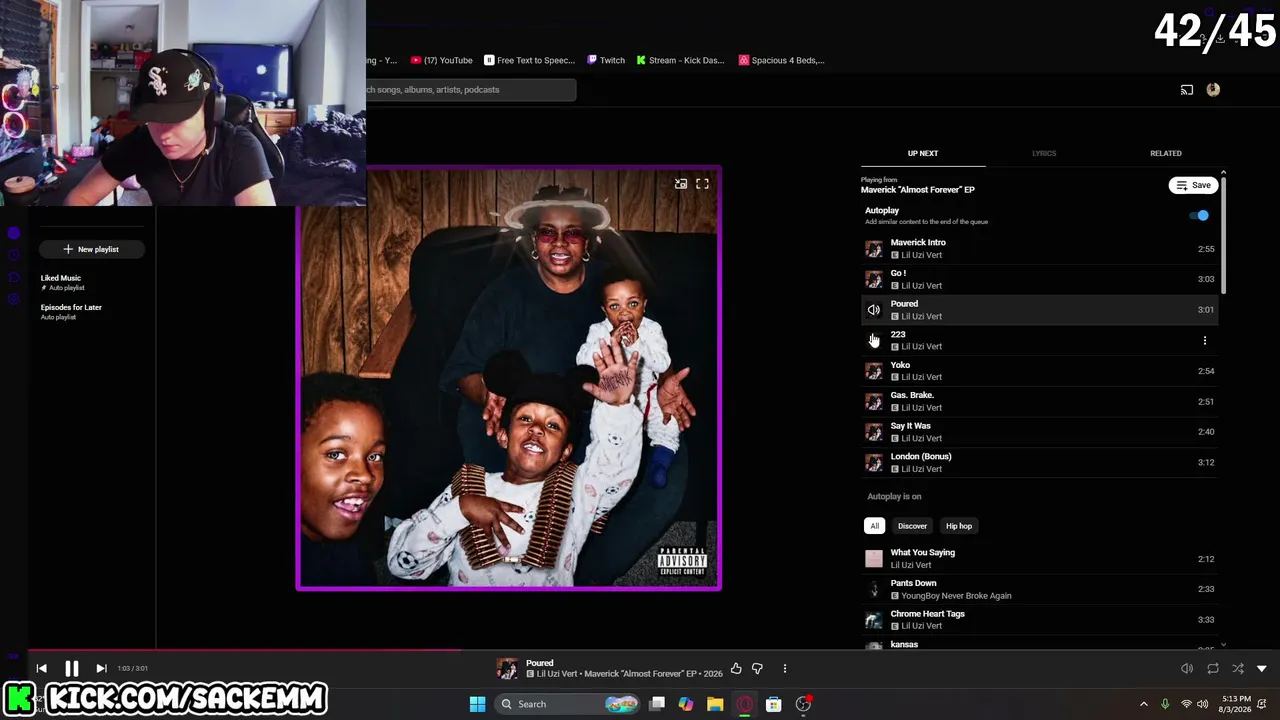Collapse the player page with down arrow
The height and width of the screenshot is (720, 1280).
point(1262,668)
